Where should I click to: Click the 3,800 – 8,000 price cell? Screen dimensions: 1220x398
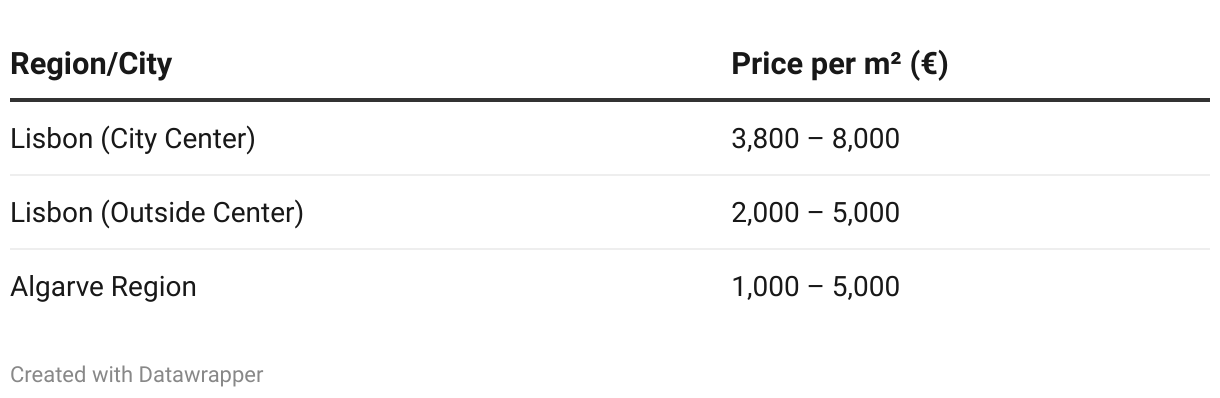(815, 139)
